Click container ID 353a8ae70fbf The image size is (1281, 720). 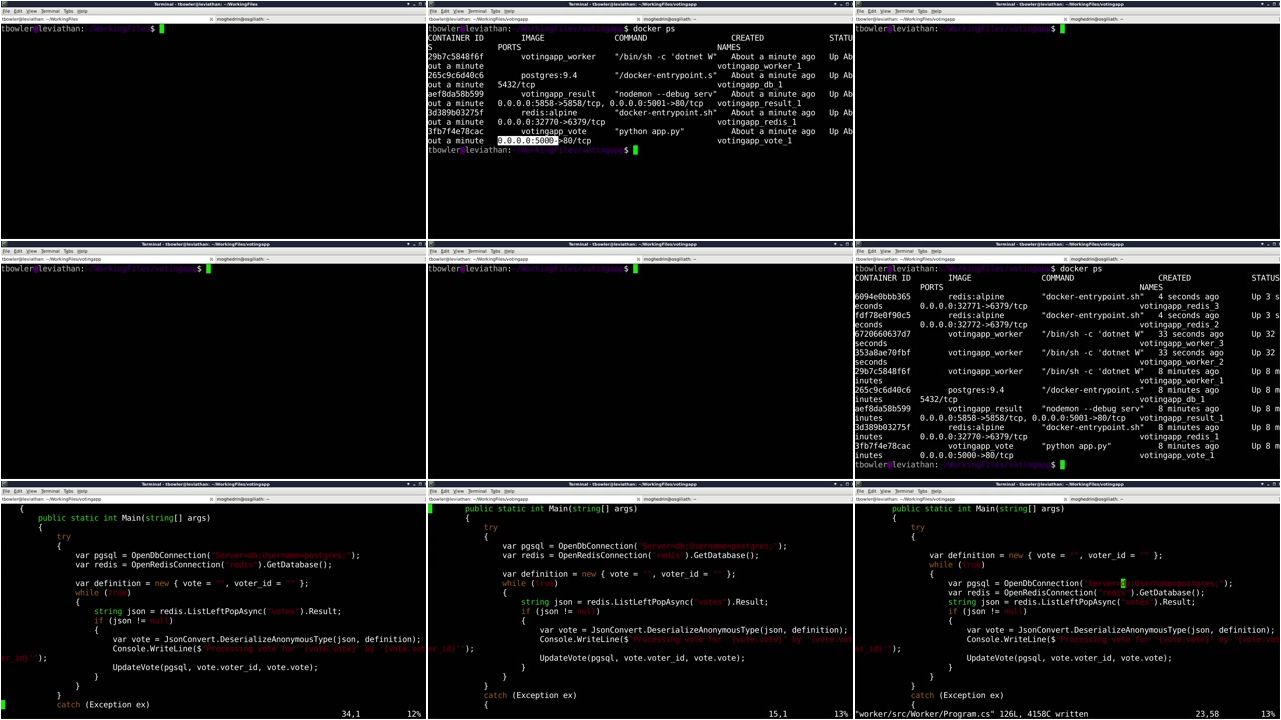883,353
